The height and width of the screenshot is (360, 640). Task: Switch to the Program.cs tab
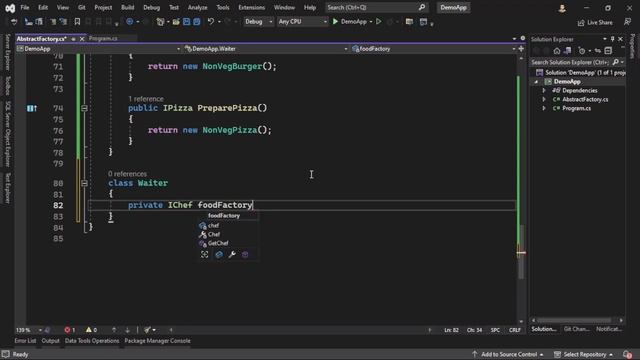pyautogui.click(x=103, y=38)
